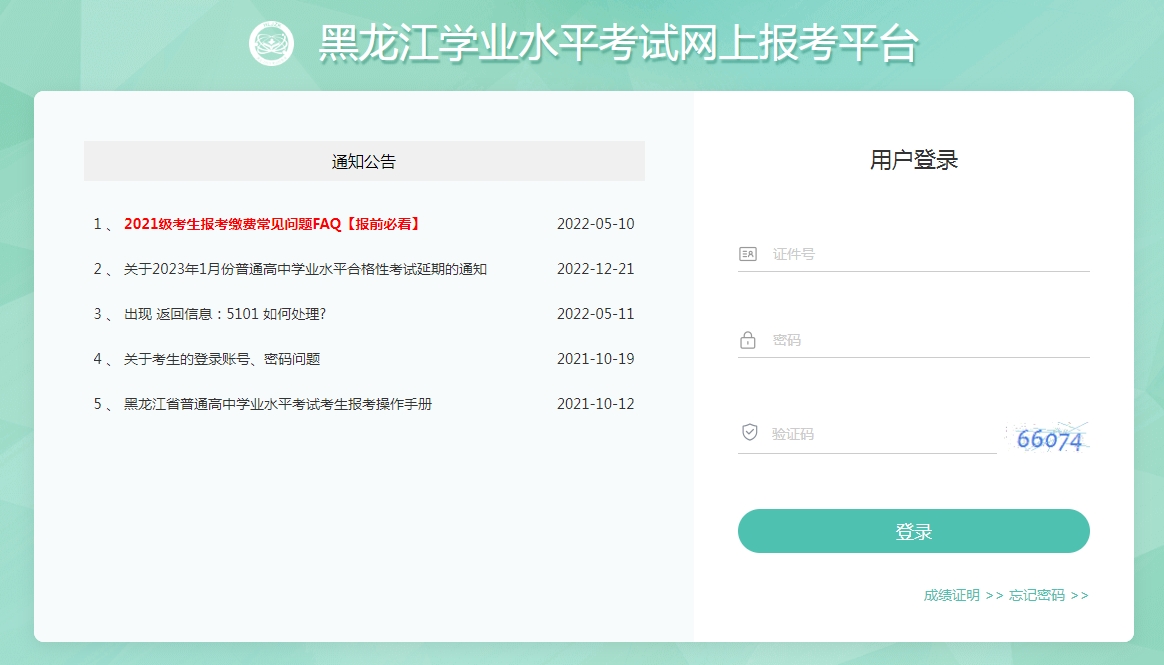
Task: Focus the 验证码 input field
Action: pyautogui.click(x=867, y=434)
